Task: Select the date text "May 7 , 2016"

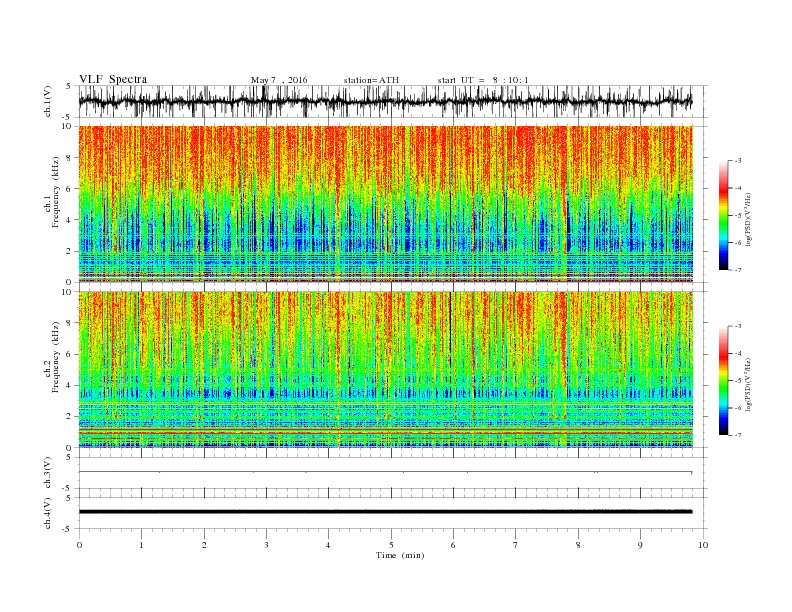Action: [279, 80]
